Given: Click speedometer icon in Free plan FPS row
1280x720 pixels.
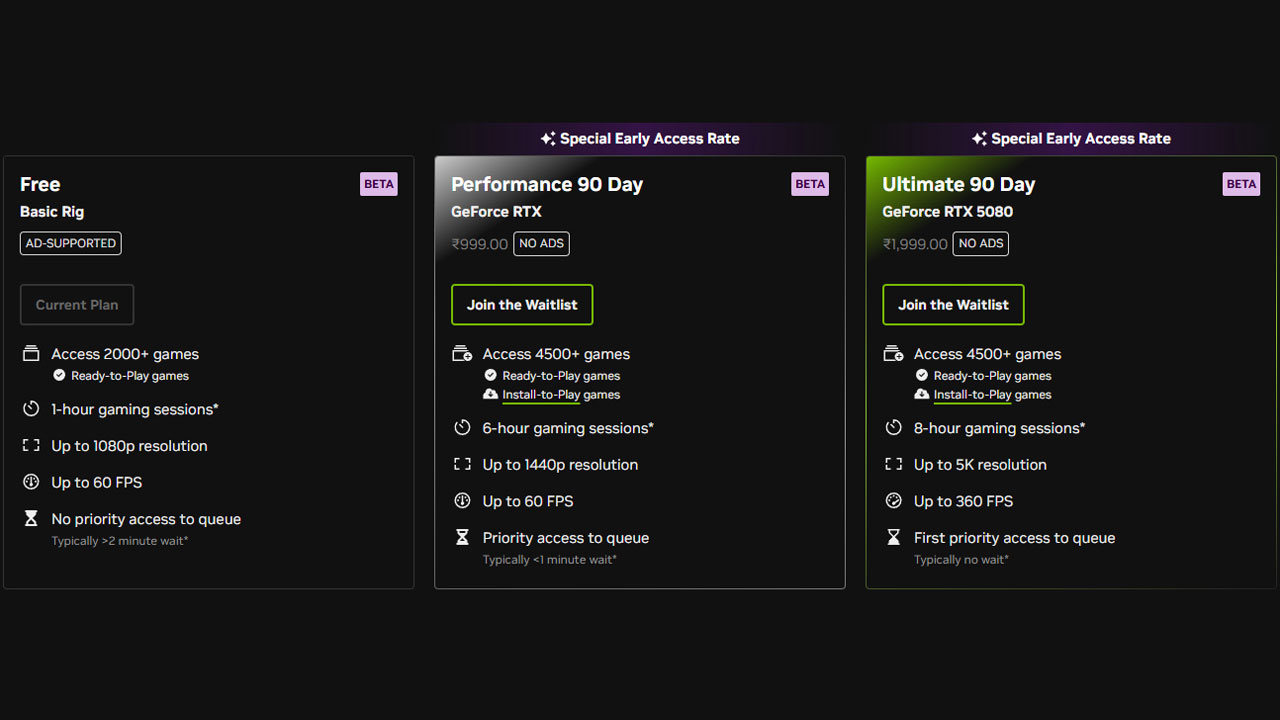Looking at the screenshot, I should [31, 482].
